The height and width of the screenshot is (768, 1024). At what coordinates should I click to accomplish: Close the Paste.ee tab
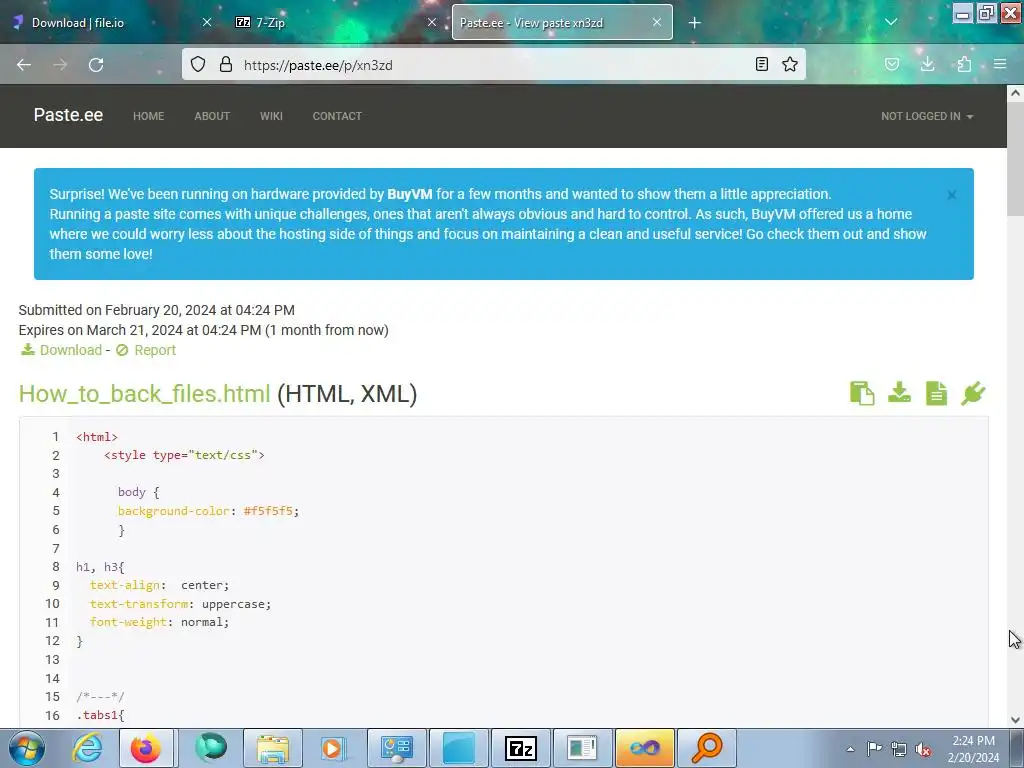click(657, 22)
